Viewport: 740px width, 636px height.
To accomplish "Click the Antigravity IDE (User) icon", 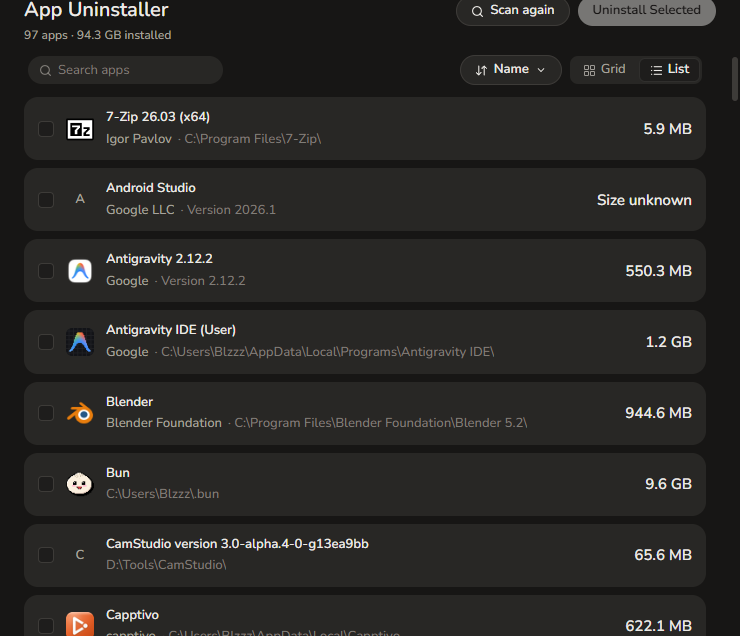I will (80, 342).
